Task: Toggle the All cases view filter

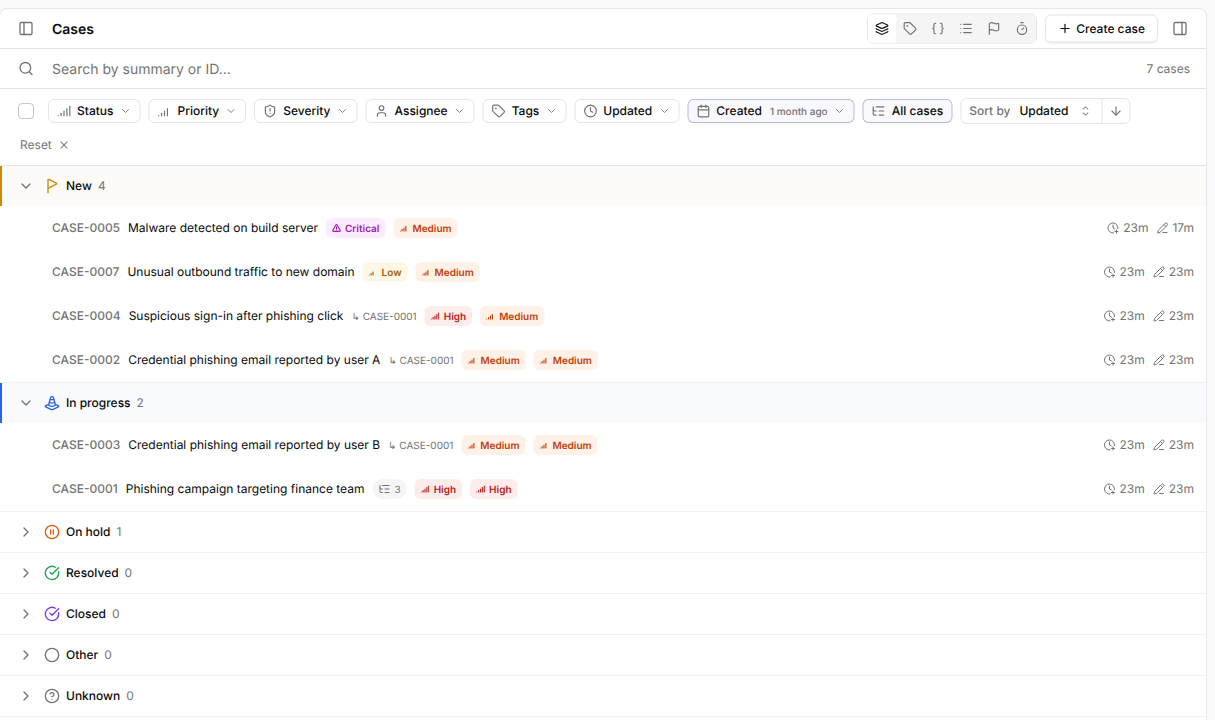Action: coord(907,111)
